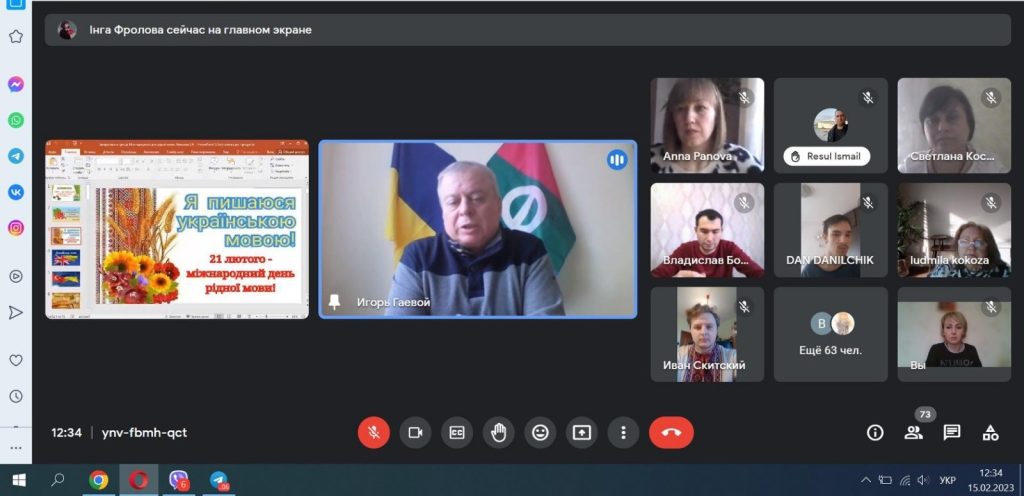Show meeting details info icon
Screen dimensions: 1024x496
pos(875,432)
